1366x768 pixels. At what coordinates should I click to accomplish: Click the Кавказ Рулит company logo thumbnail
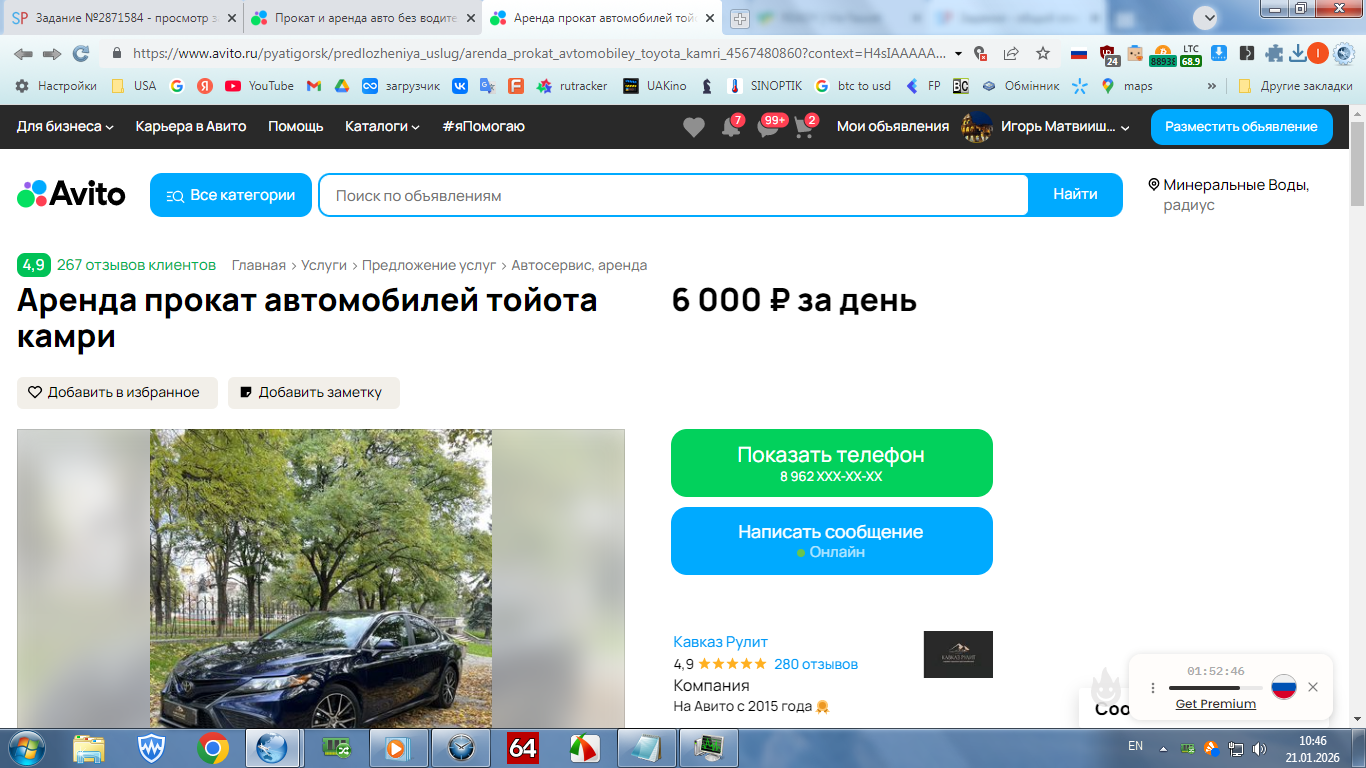(x=958, y=654)
